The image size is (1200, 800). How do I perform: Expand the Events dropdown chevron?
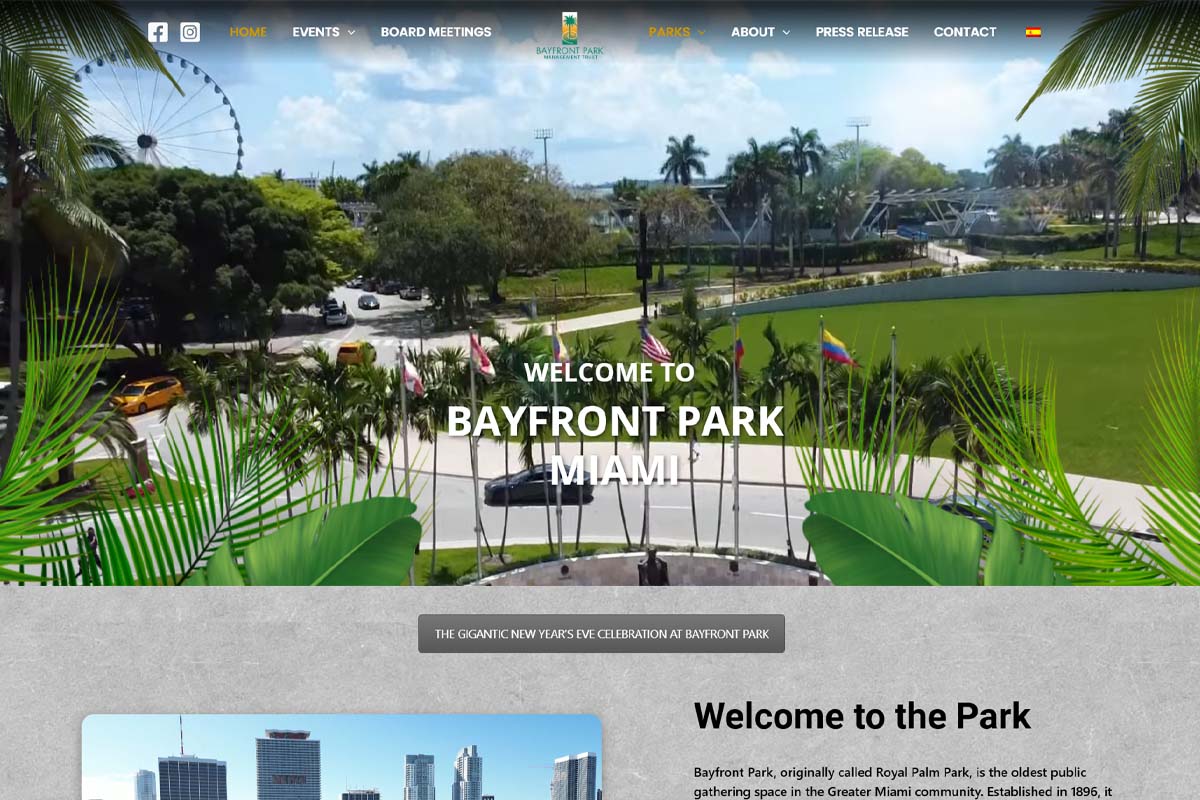point(351,33)
